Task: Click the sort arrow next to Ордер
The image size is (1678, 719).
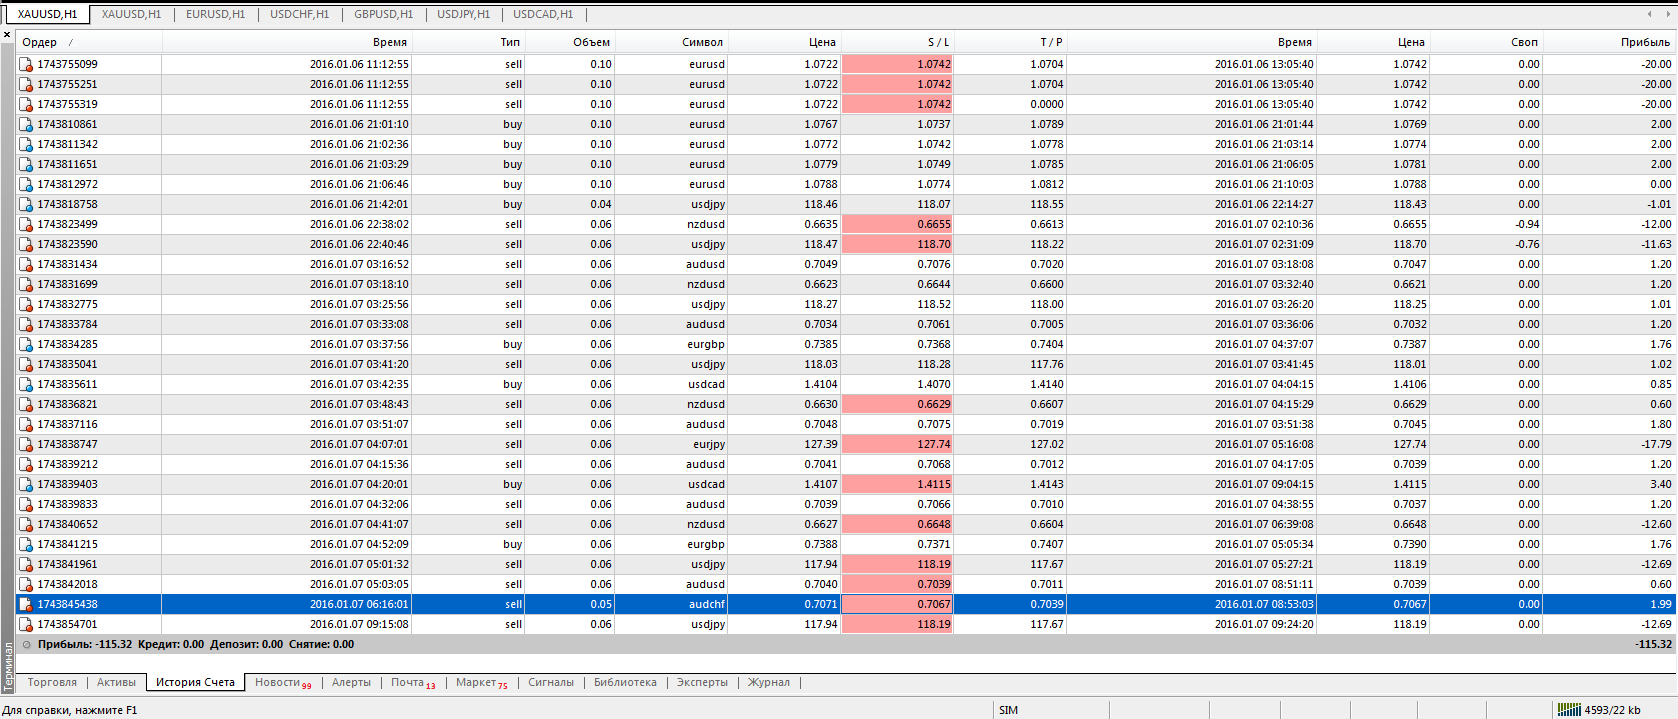Action: pyautogui.click(x=70, y=43)
